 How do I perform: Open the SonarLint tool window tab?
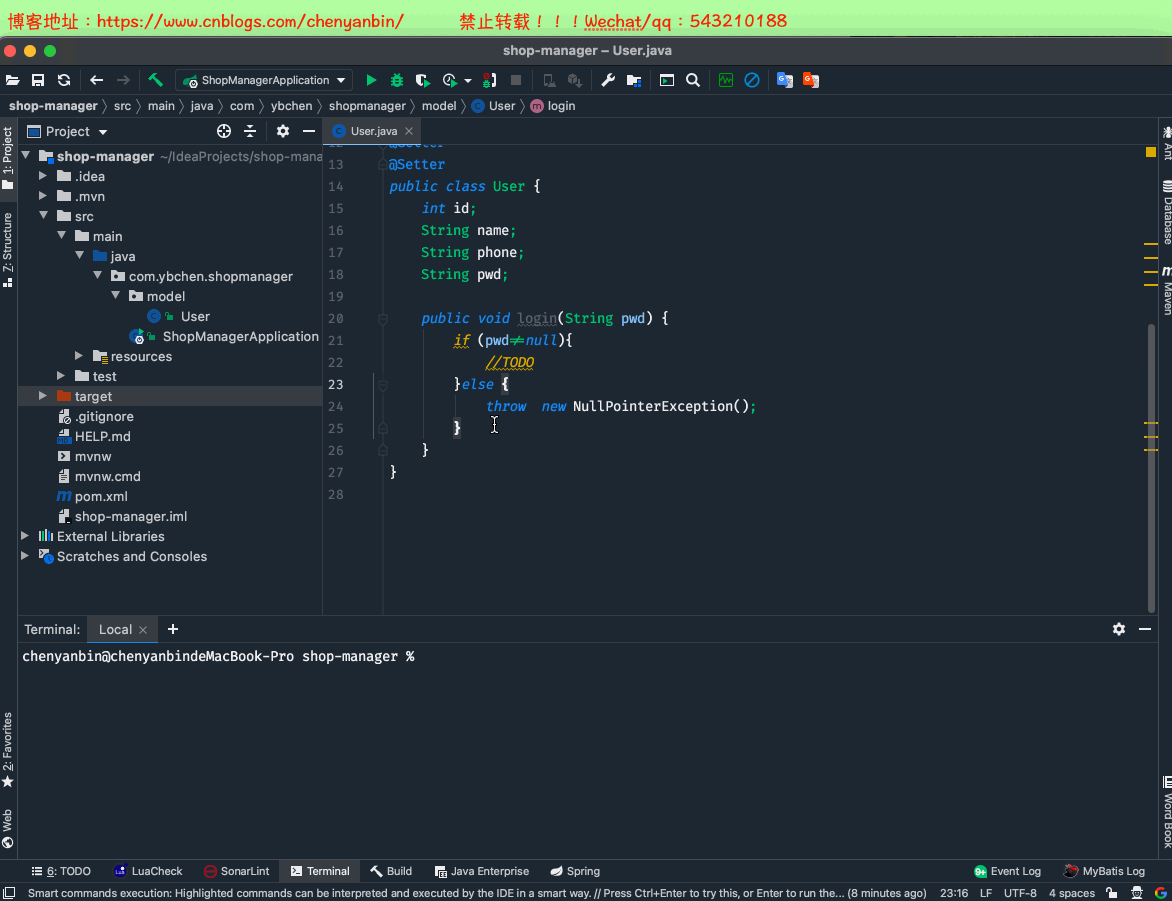tap(236, 871)
